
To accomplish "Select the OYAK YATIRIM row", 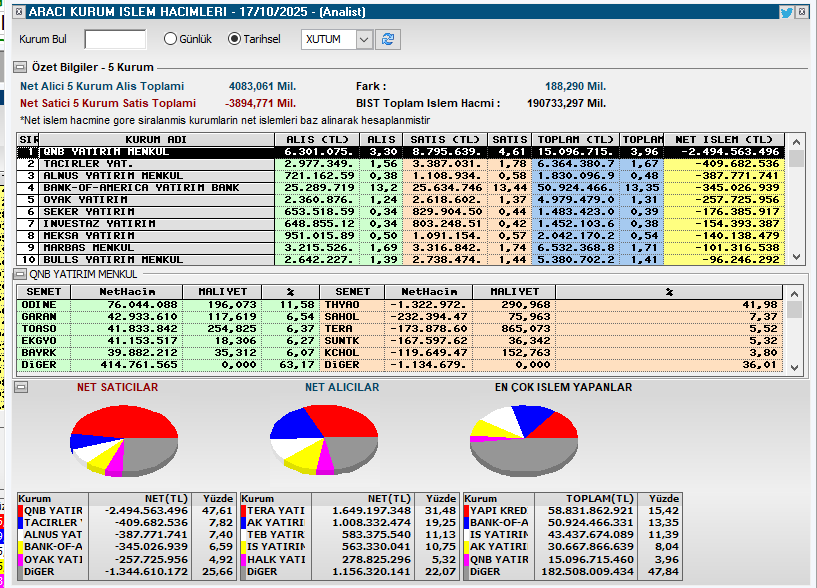I will coord(400,200).
